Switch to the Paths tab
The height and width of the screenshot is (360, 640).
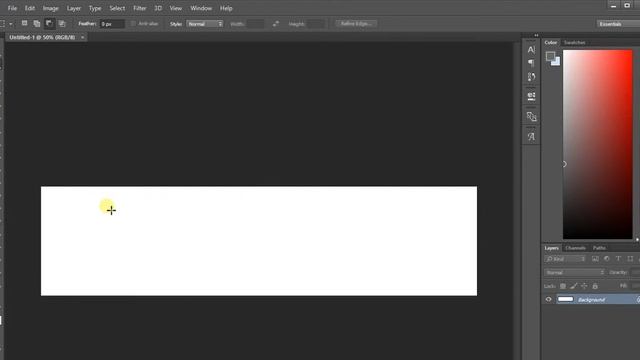pos(599,248)
